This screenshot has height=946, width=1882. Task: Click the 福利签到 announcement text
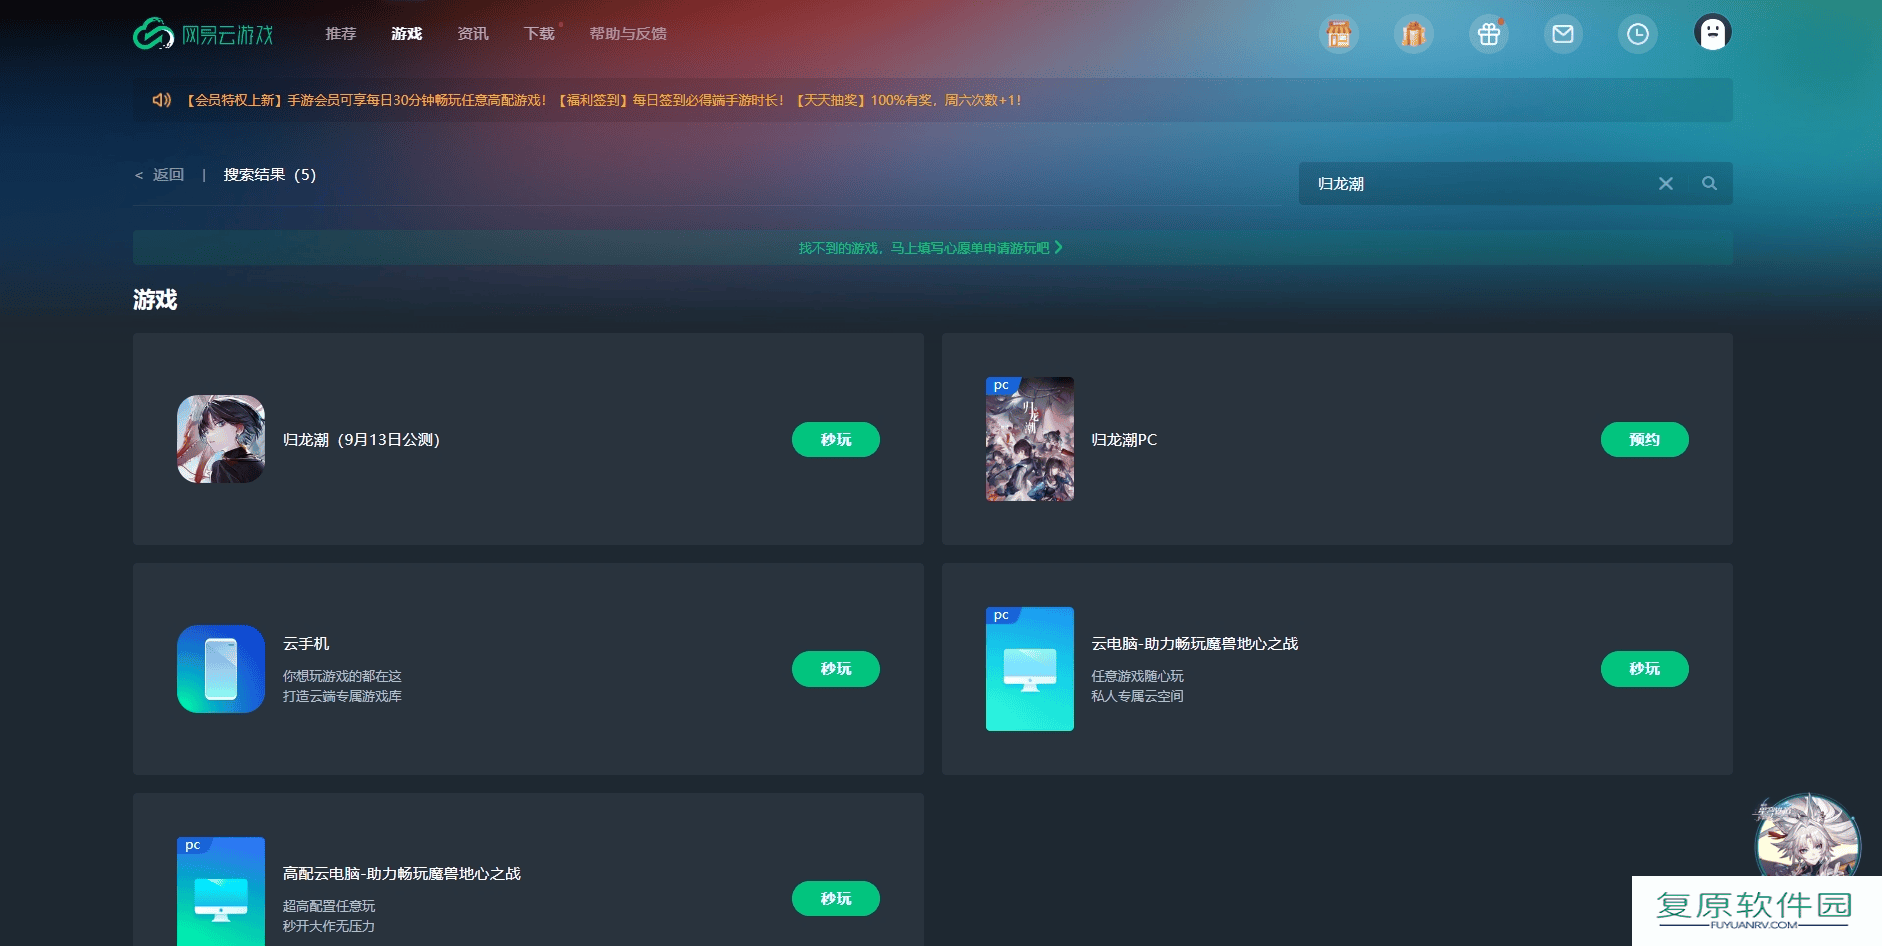(x=672, y=100)
